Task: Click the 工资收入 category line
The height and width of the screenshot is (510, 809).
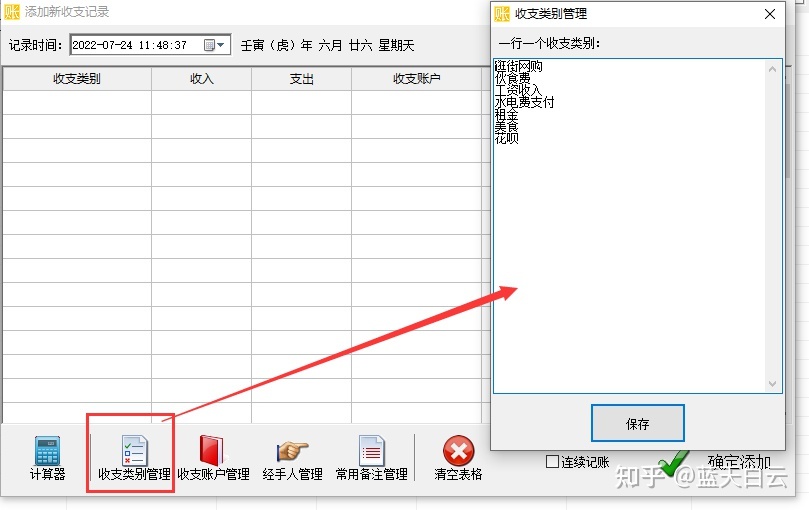Action: 519,90
